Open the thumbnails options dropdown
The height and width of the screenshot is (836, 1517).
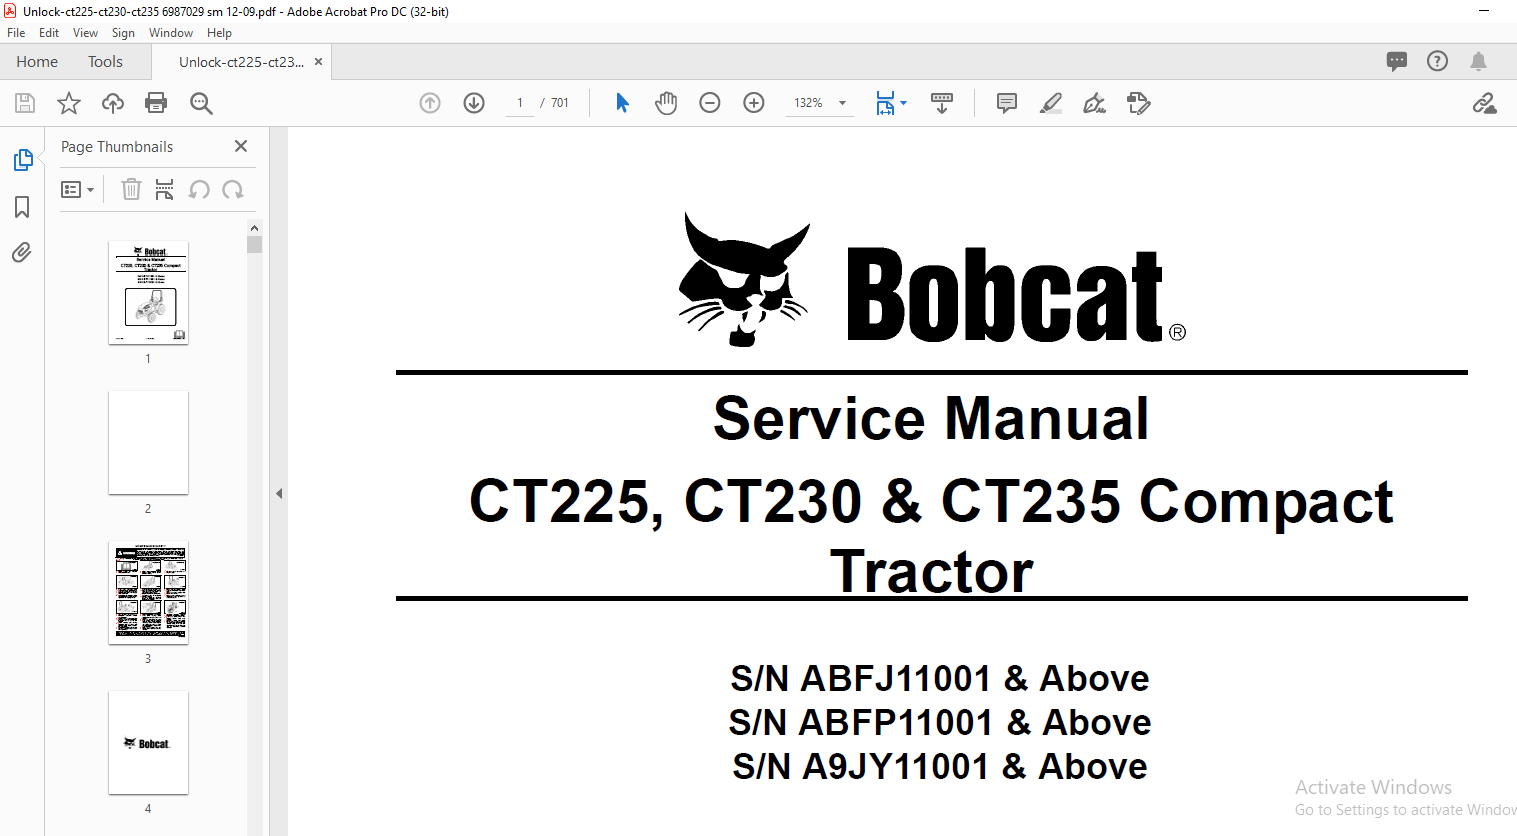78,189
